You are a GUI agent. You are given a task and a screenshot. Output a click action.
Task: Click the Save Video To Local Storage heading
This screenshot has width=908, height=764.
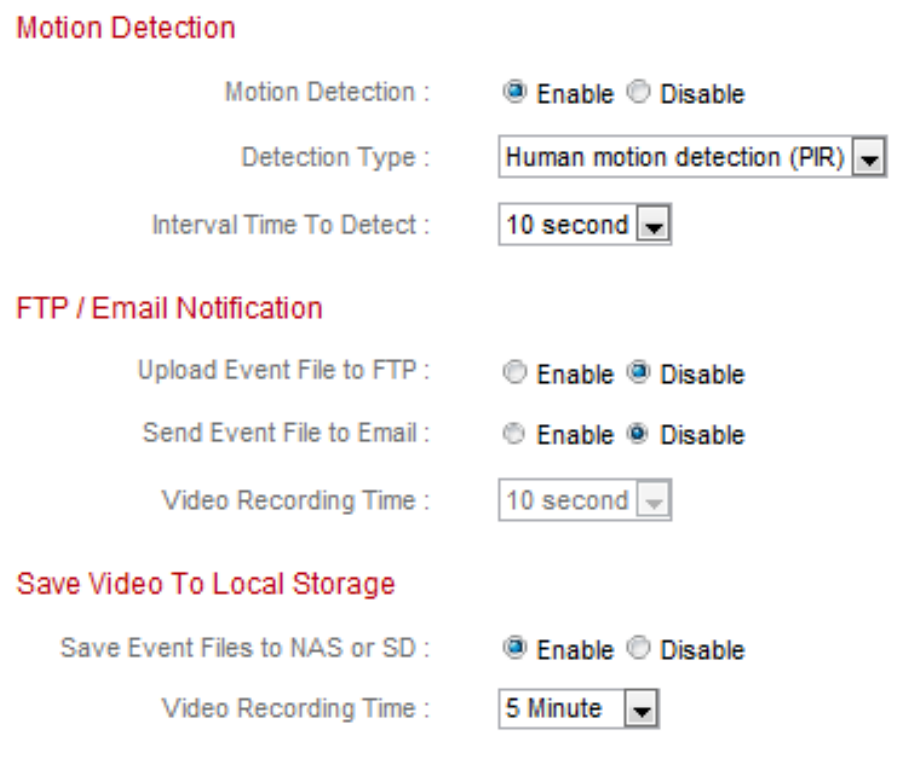click(x=205, y=583)
